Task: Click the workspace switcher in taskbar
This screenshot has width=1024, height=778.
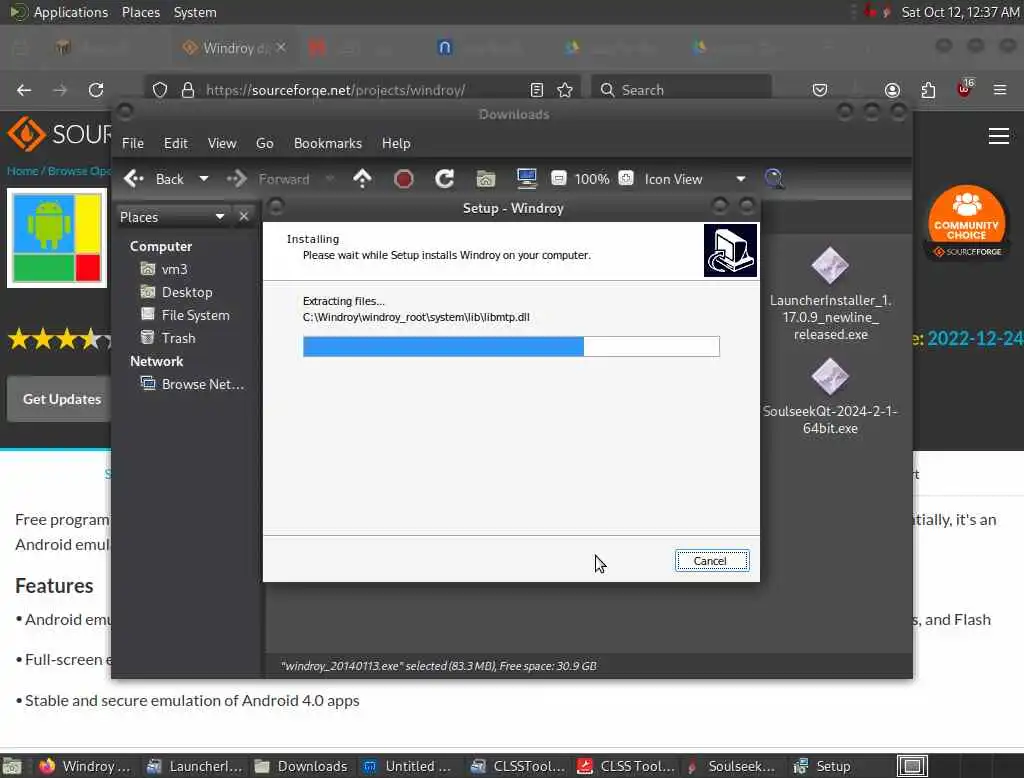Action: (912, 766)
